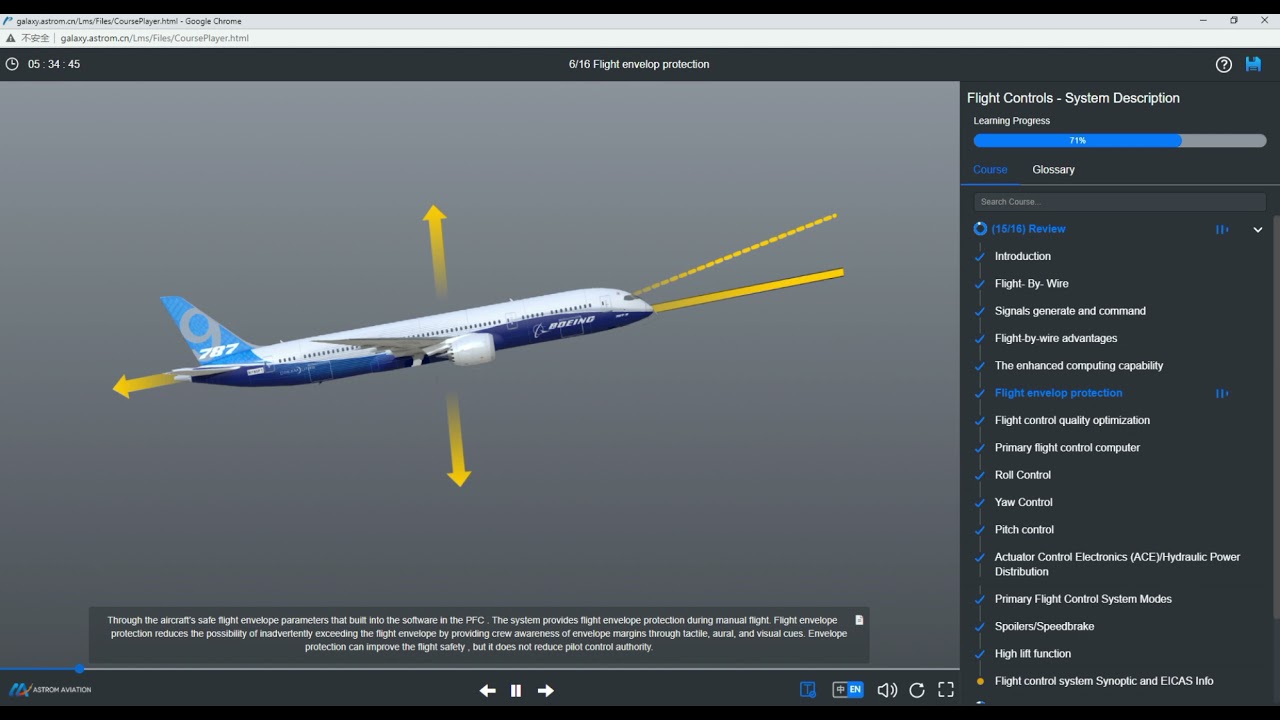Image resolution: width=1280 pixels, height=720 pixels.
Task: Click the elapsed time clock icon
Action: 12,64
